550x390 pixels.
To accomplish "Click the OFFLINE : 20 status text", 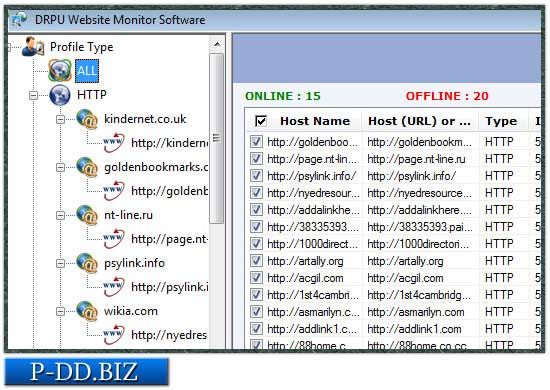I will [x=447, y=96].
